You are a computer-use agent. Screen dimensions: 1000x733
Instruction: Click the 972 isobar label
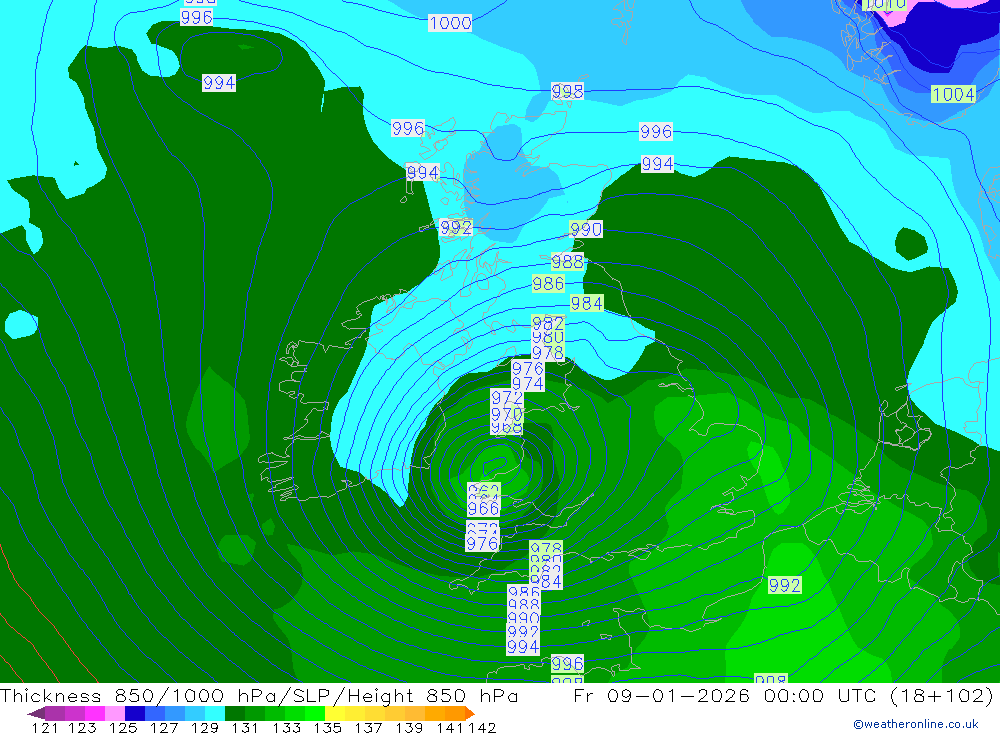pos(506,399)
